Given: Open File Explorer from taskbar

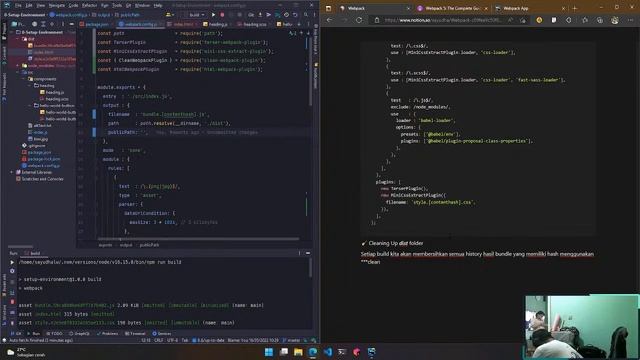Looking at the screenshot, I should (x=298, y=352).
